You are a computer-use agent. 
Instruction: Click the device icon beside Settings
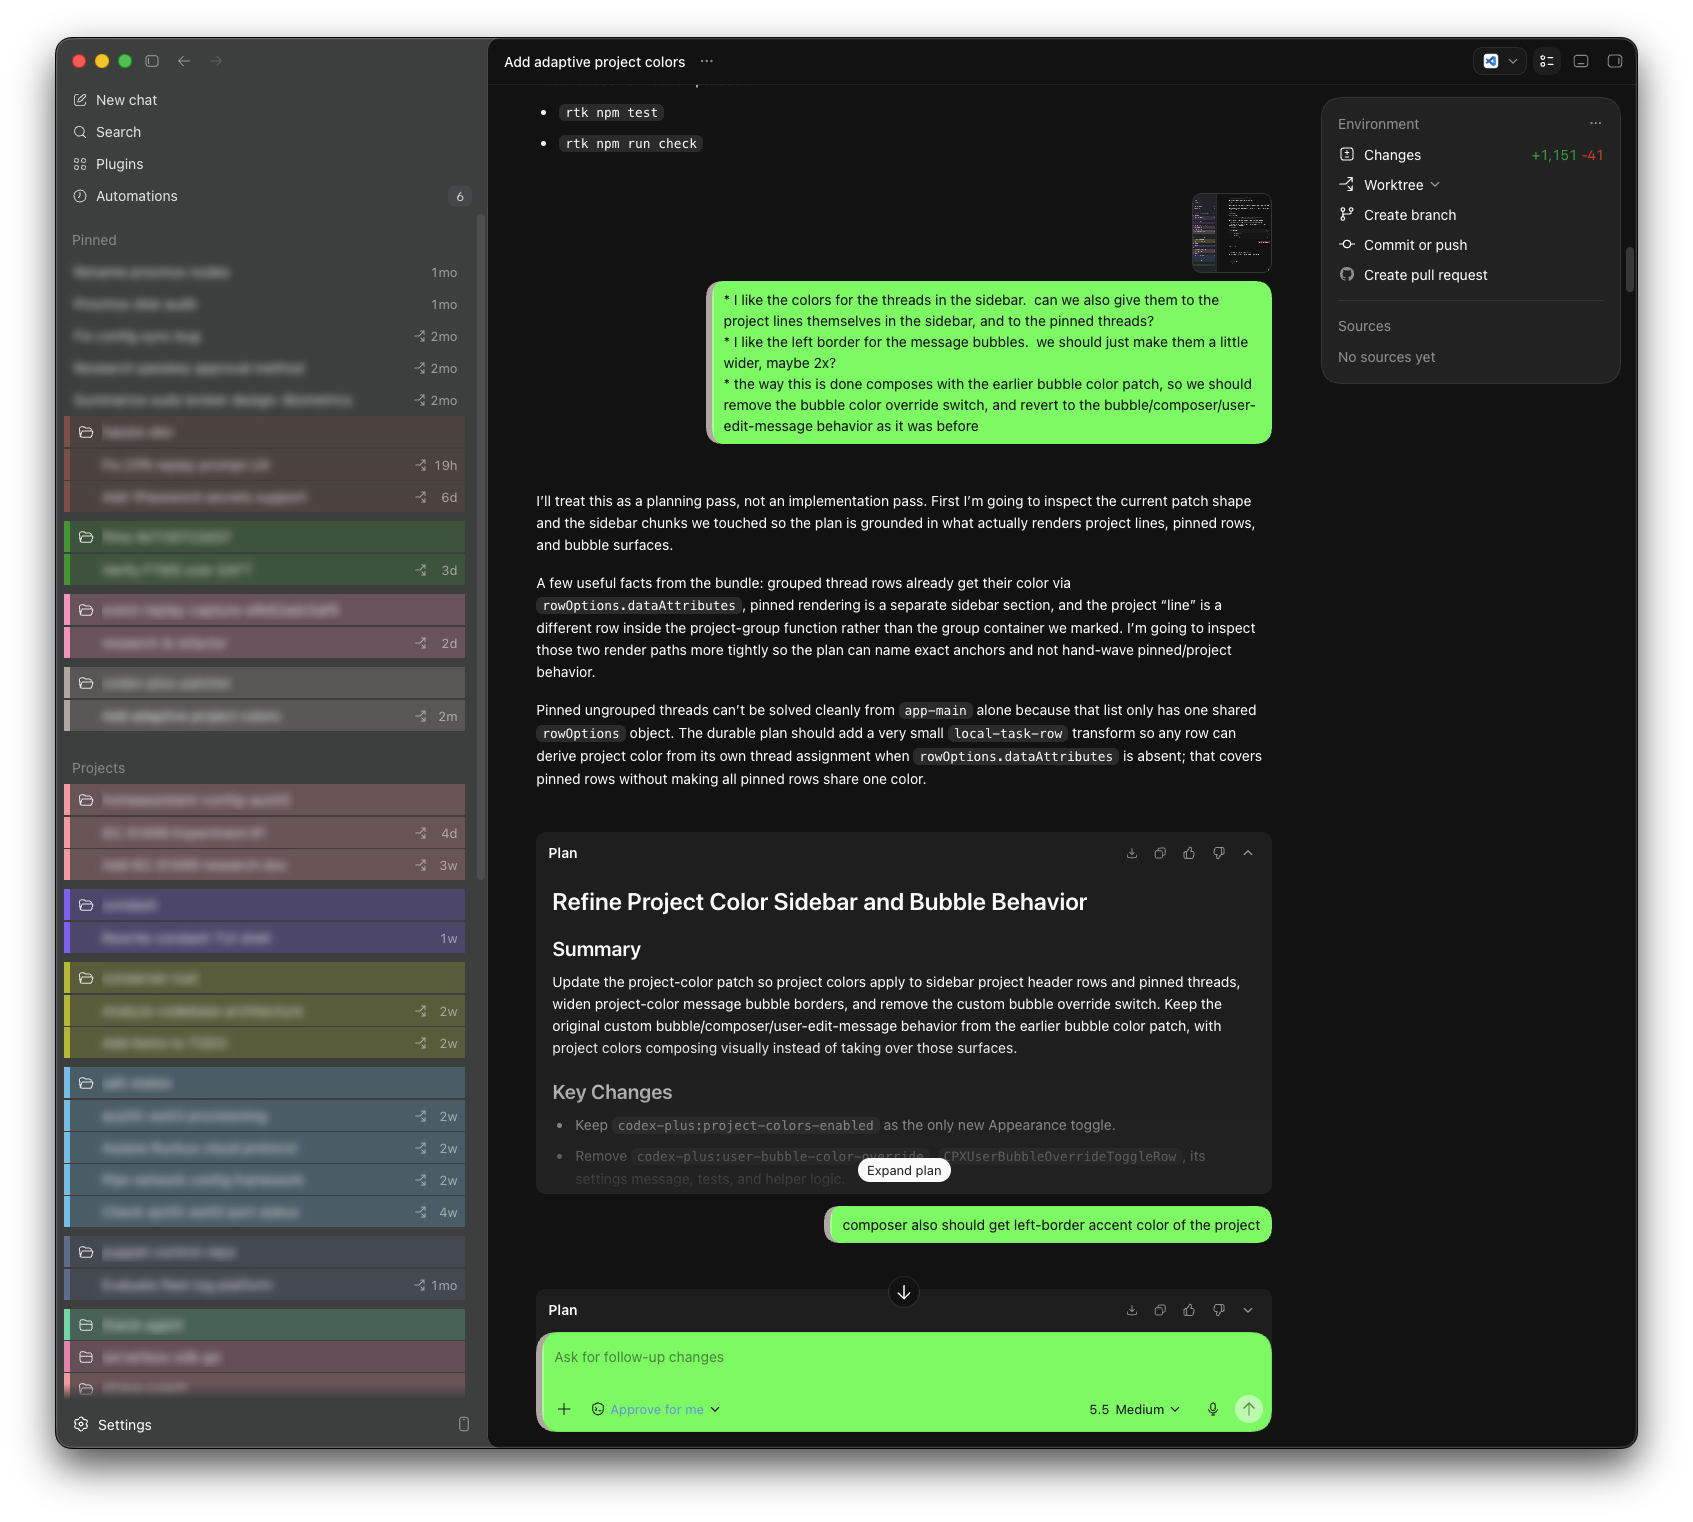(x=464, y=1424)
